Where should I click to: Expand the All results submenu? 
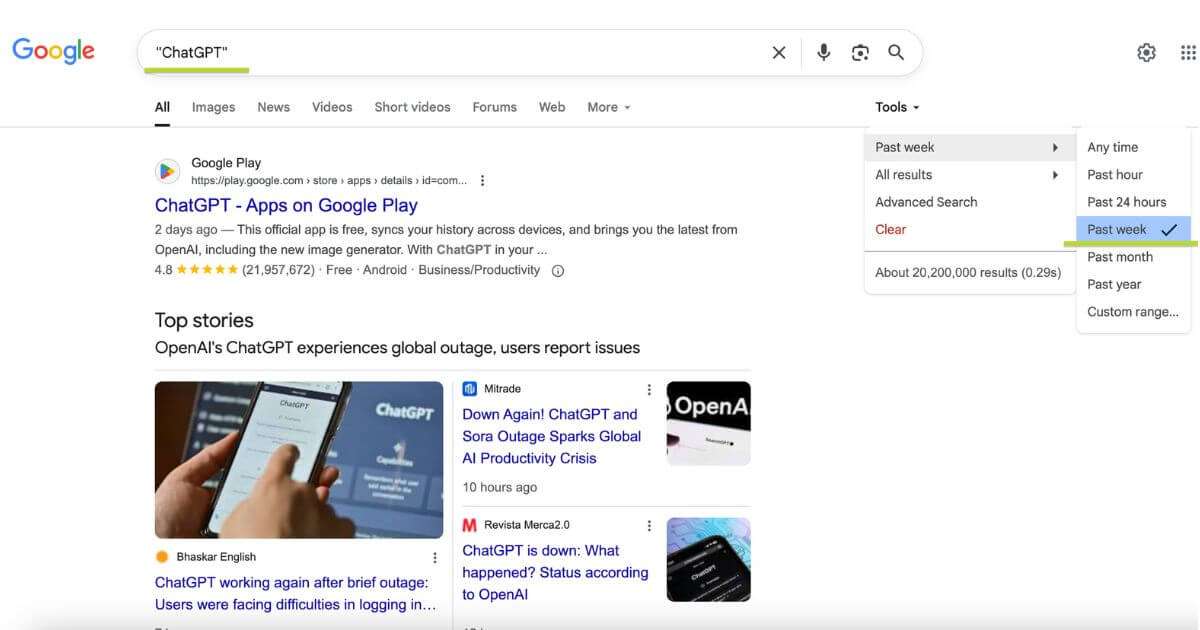pos(965,175)
